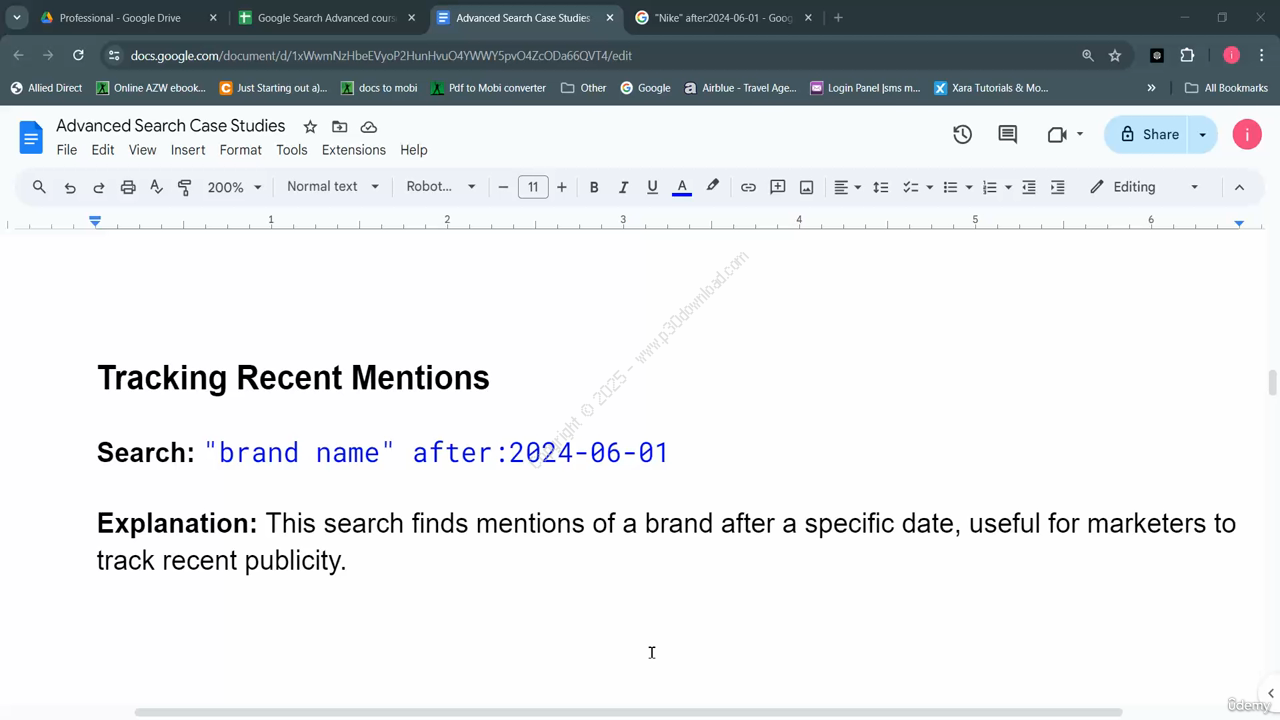This screenshot has width=1280, height=720.
Task: Switch to Professional - Google Drive tab
Action: pyautogui.click(x=128, y=18)
